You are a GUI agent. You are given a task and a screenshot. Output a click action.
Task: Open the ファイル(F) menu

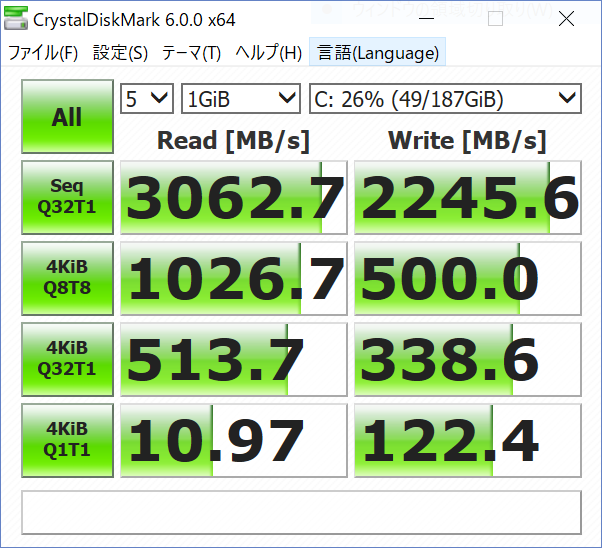[43, 53]
